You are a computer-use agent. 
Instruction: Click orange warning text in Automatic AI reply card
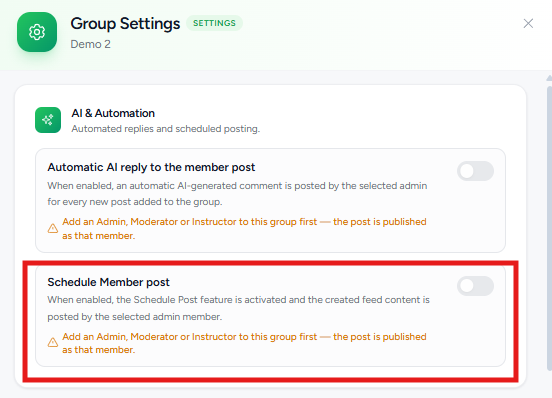244,229
